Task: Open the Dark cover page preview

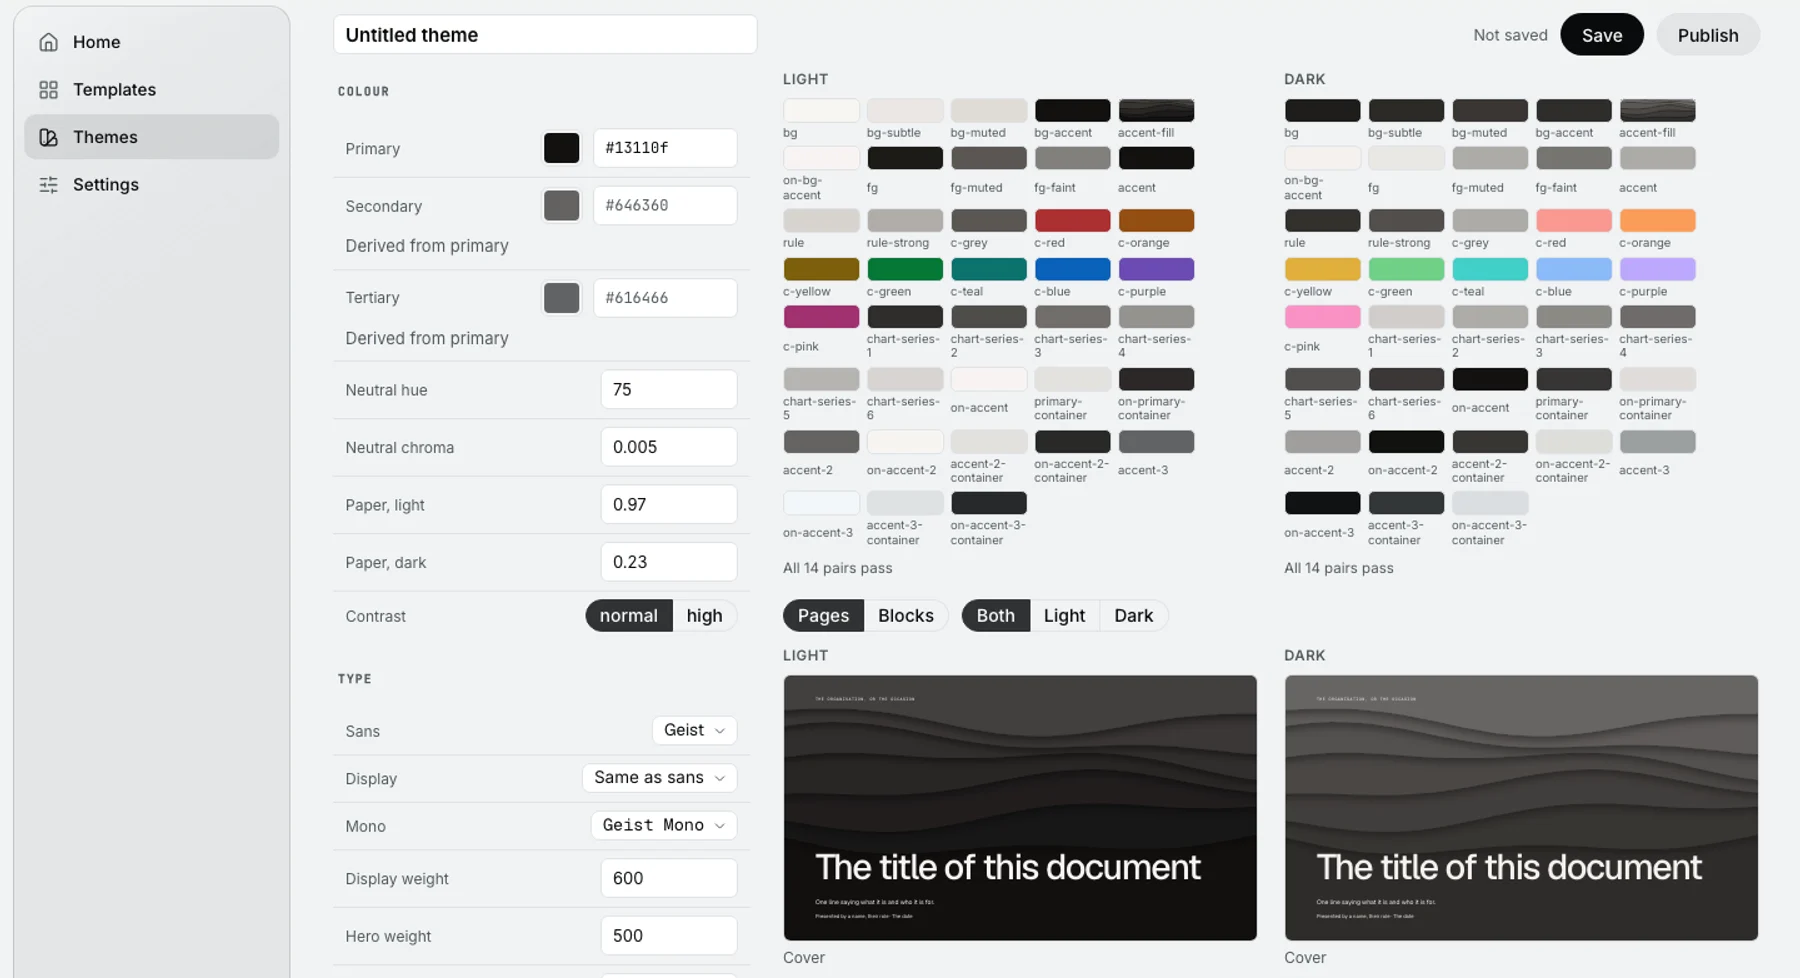Action: [1521, 808]
